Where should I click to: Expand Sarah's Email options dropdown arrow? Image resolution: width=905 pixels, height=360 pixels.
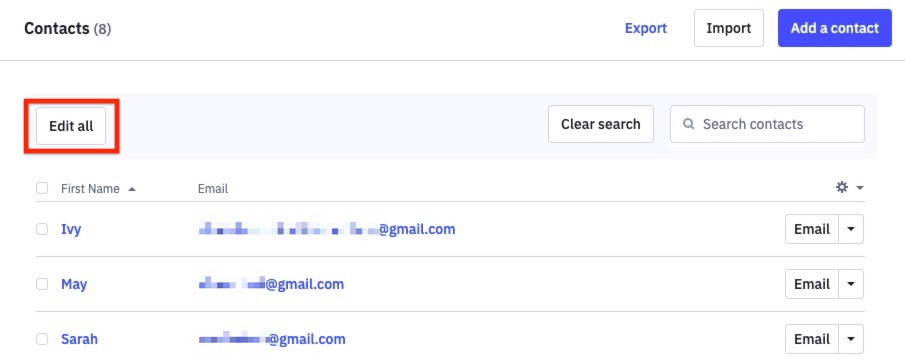(x=851, y=339)
